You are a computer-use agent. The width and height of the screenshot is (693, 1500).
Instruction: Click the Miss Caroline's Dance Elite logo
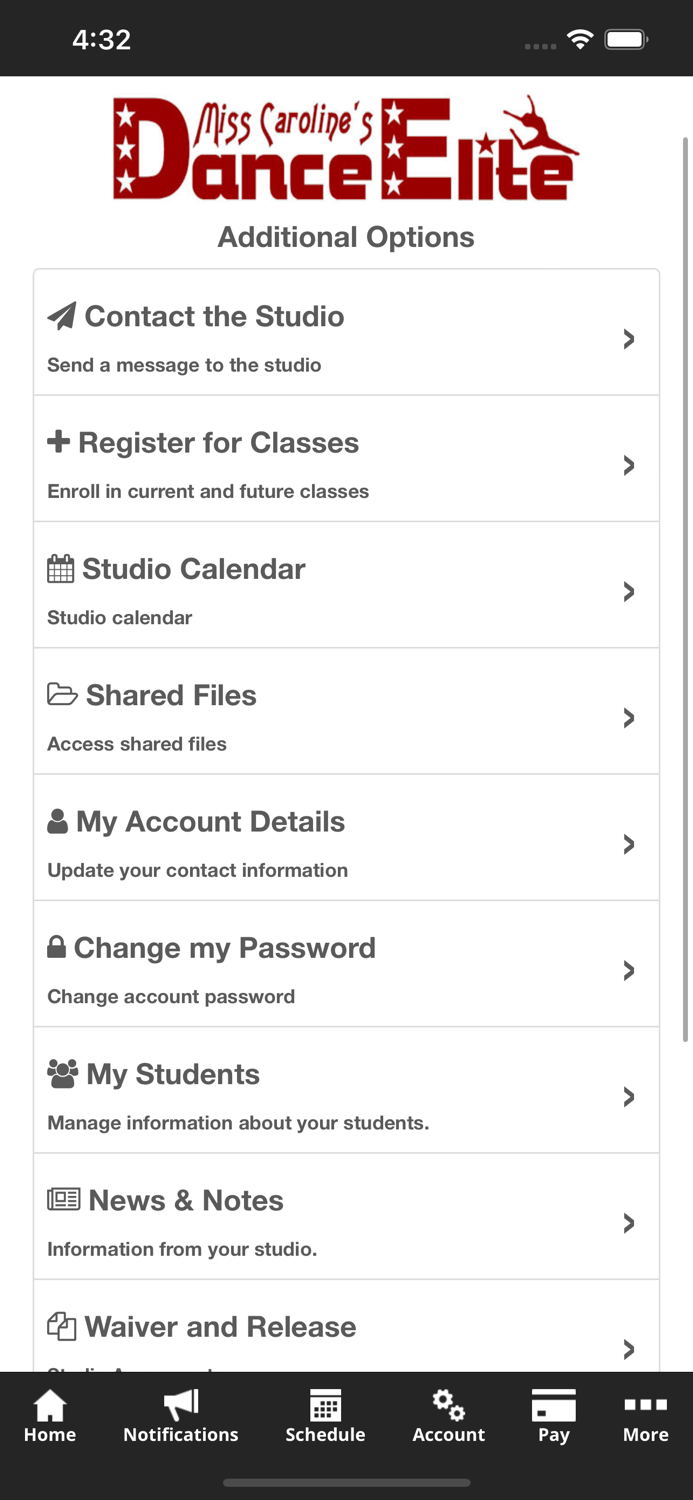346,148
